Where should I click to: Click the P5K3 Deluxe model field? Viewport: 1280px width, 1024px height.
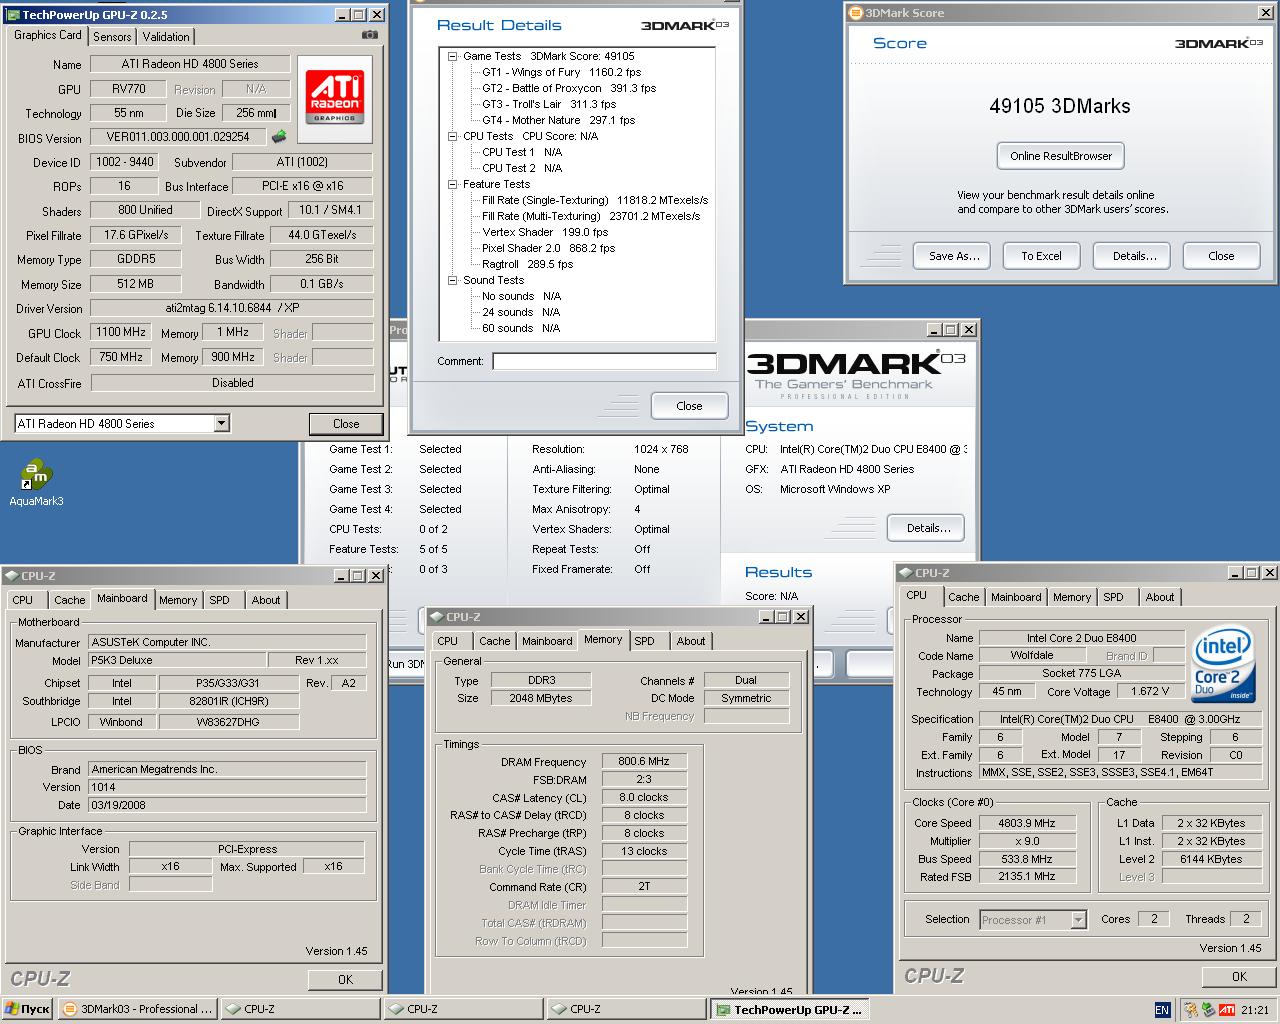click(x=177, y=660)
